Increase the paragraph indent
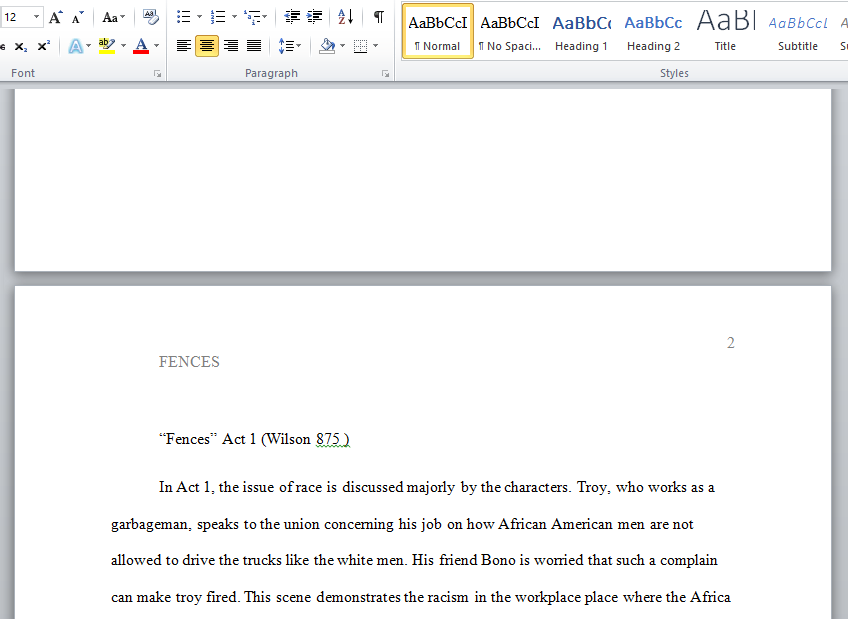 tap(314, 17)
